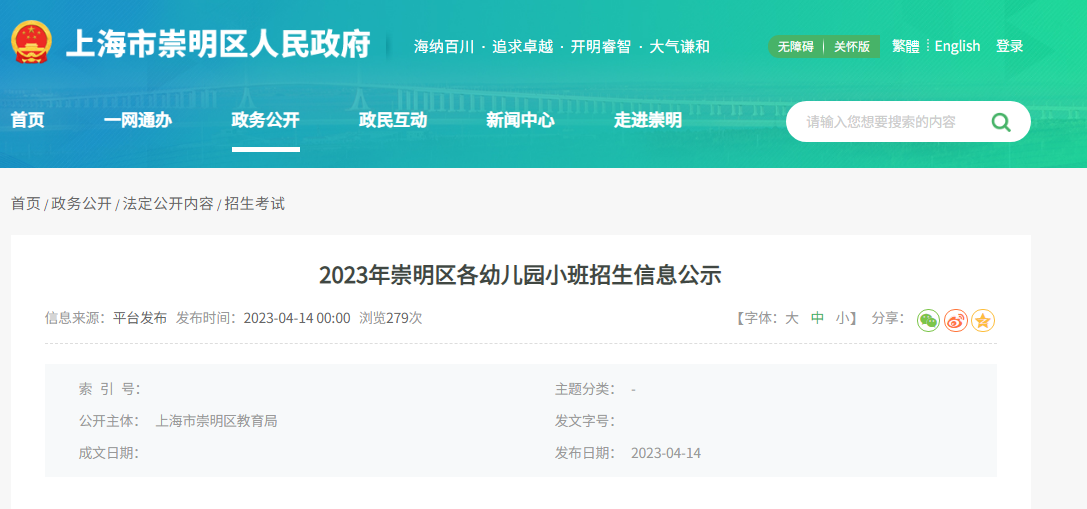Viewport: 1087px width, 509px height.
Task: Open the 政务公开 menu
Action: (x=266, y=120)
